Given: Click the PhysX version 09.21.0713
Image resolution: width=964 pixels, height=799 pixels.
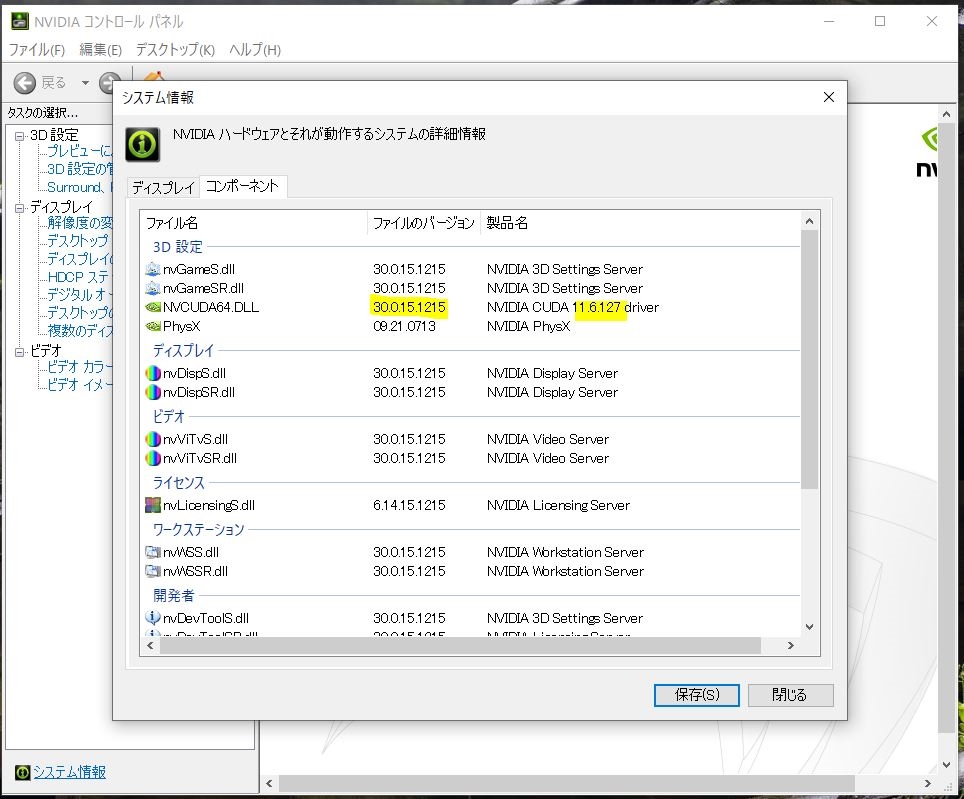Looking at the screenshot, I should [404, 326].
